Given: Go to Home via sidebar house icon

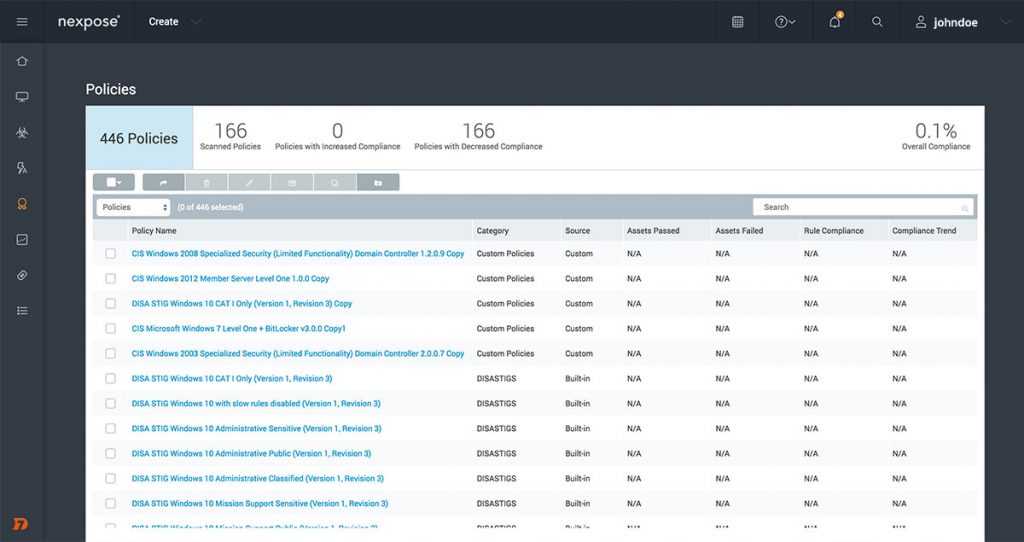Looking at the screenshot, I should pos(22,61).
